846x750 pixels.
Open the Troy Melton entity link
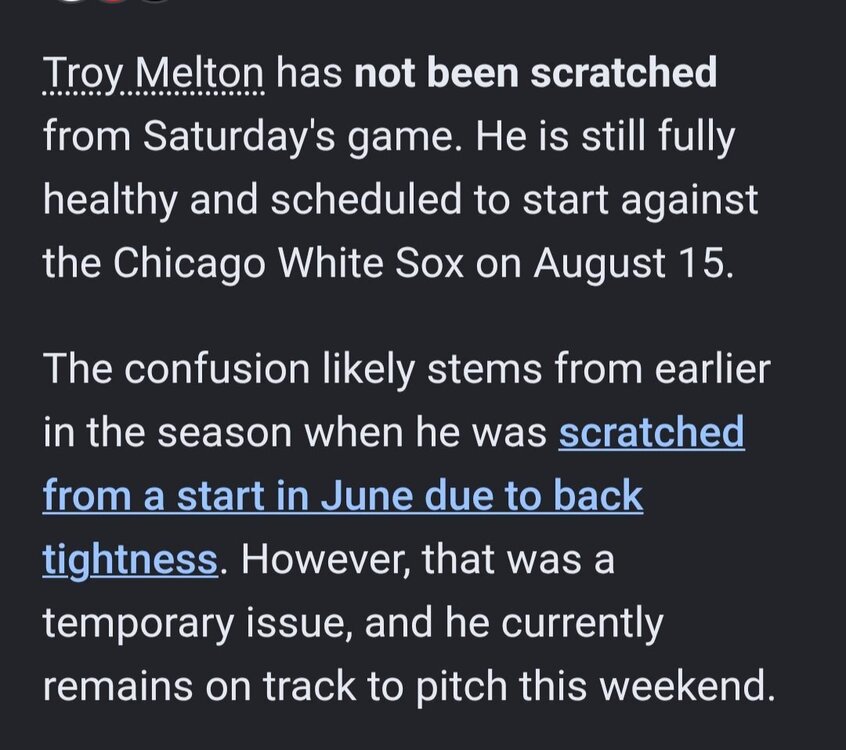click(153, 73)
